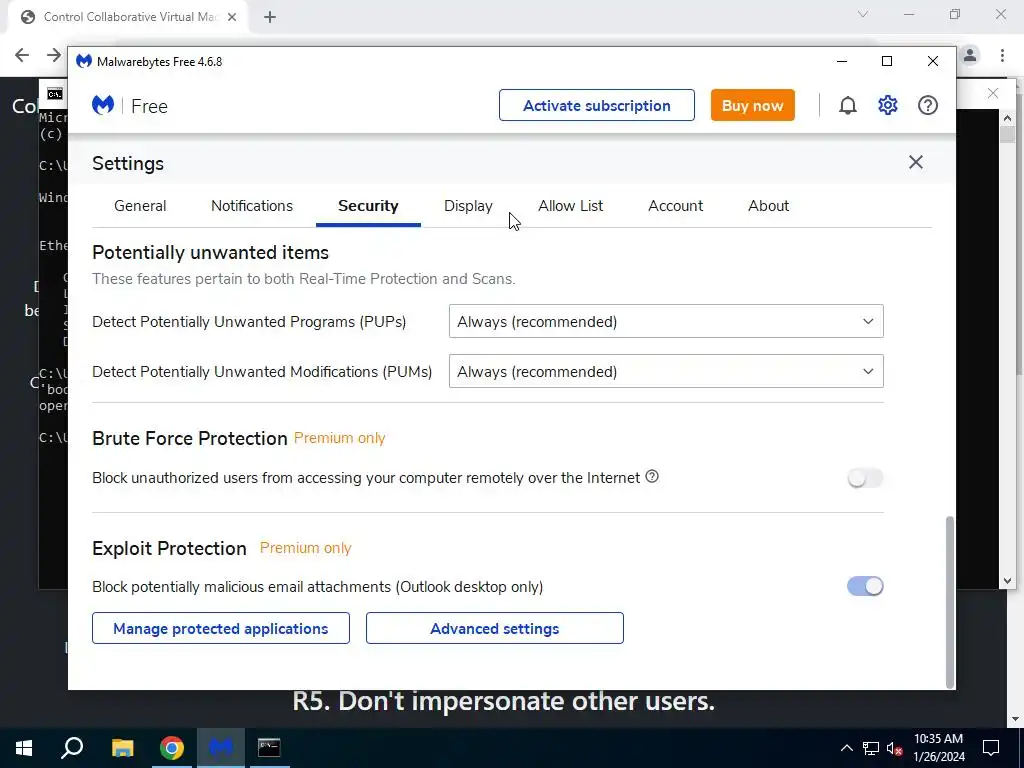Open network status tray icon

pos(871,748)
